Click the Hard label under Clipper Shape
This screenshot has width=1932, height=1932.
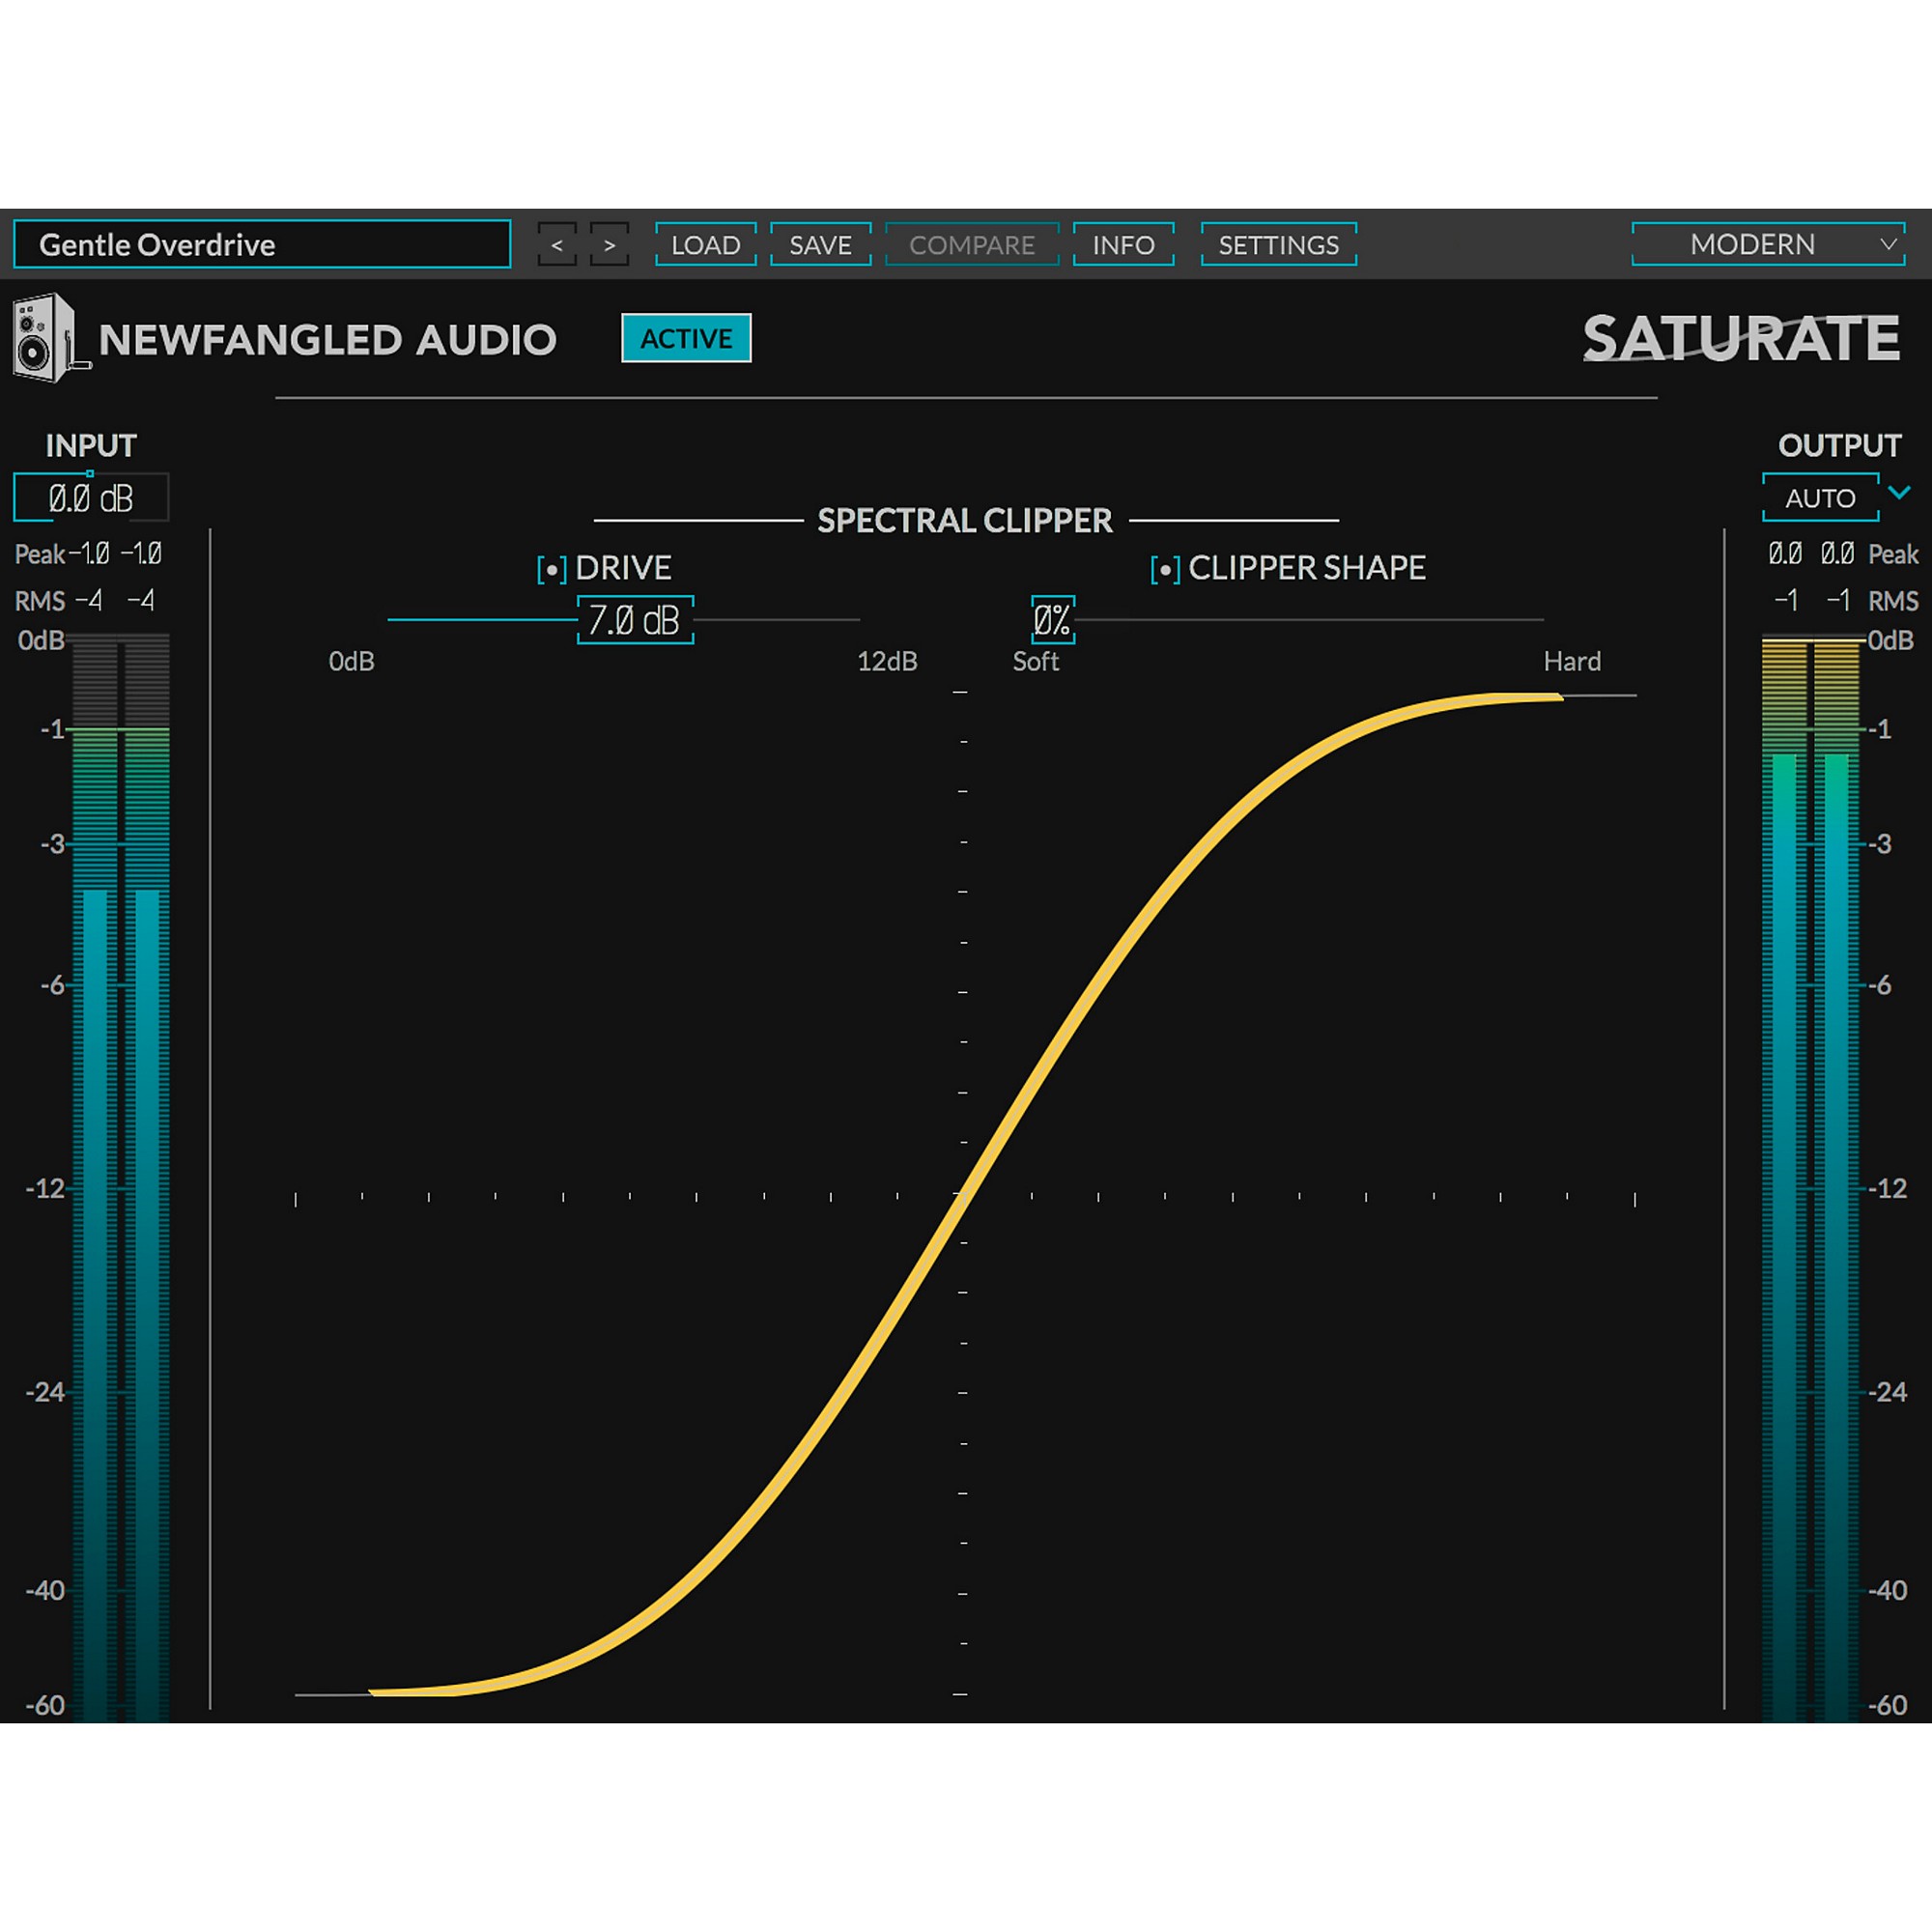pyautogui.click(x=1572, y=661)
